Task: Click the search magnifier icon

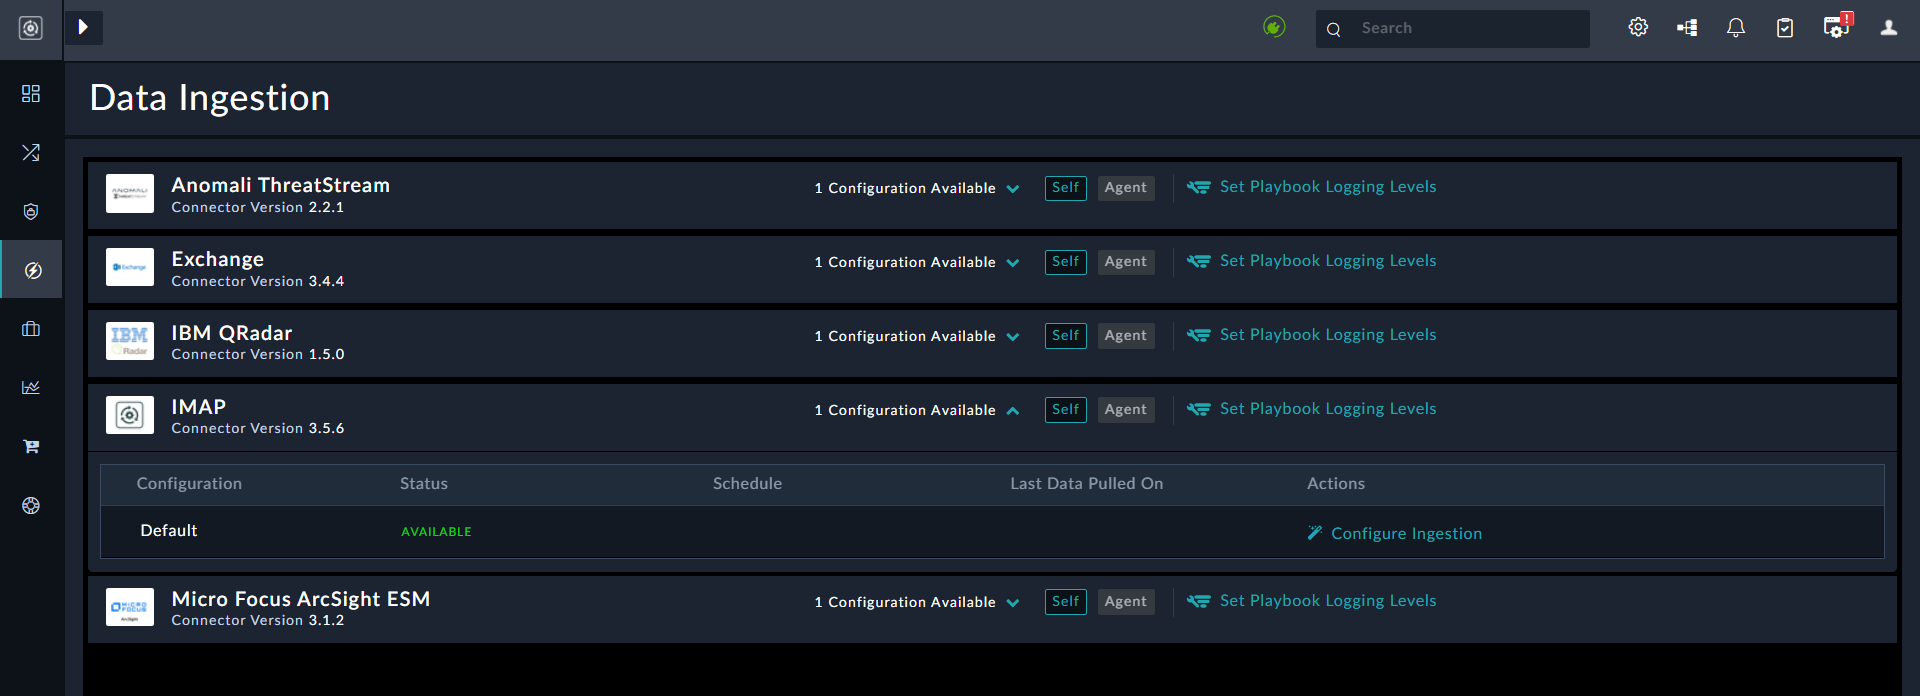Action: point(1334,30)
